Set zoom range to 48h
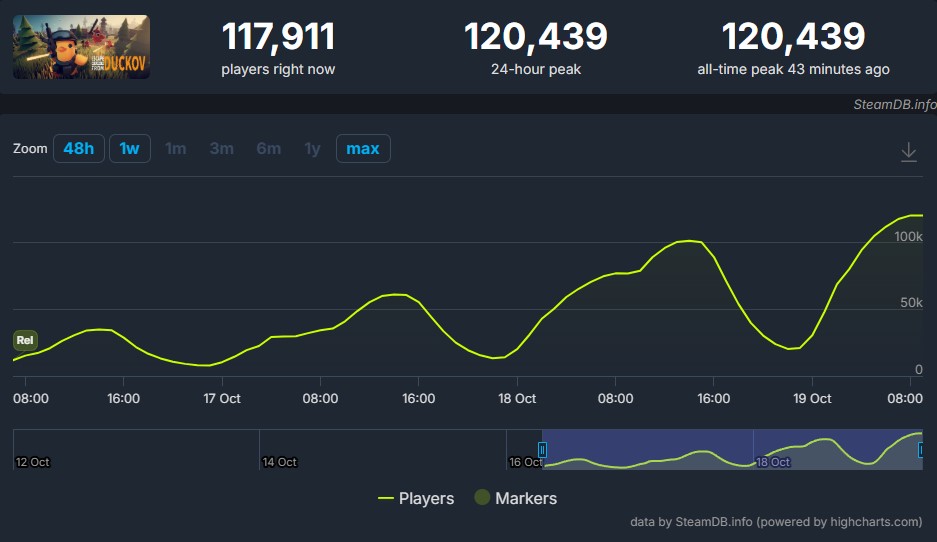Viewport: 937px width, 542px height. pos(78,149)
